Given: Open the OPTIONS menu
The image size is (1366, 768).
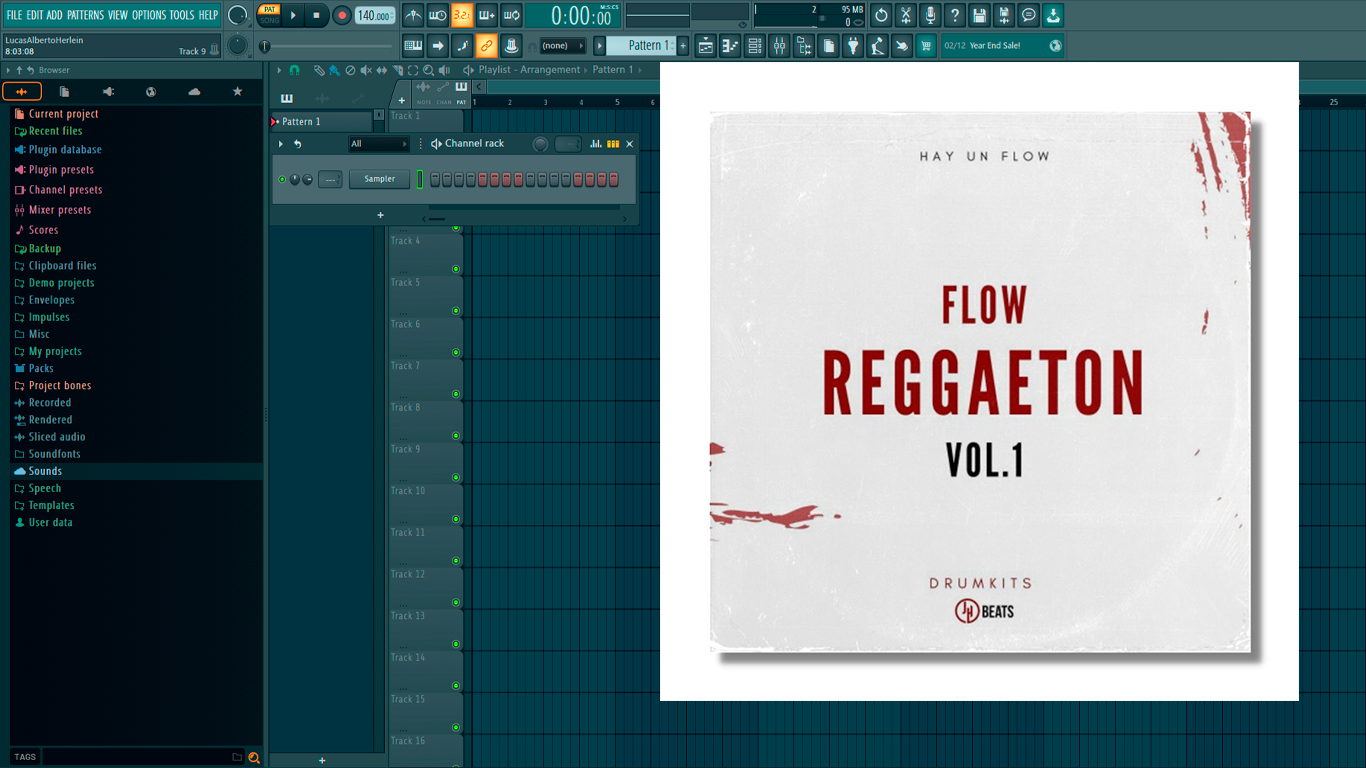Looking at the screenshot, I should 149,15.
